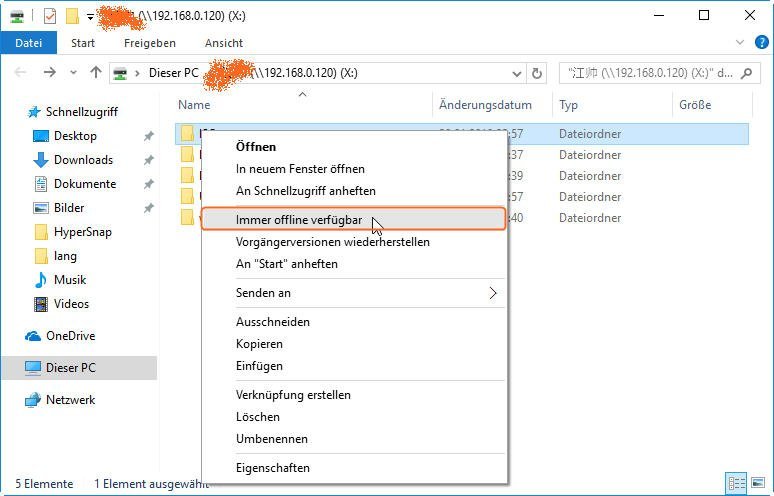The width and height of the screenshot is (774, 496).
Task: Click the New Folder icon in title bar
Action: pos(72,16)
